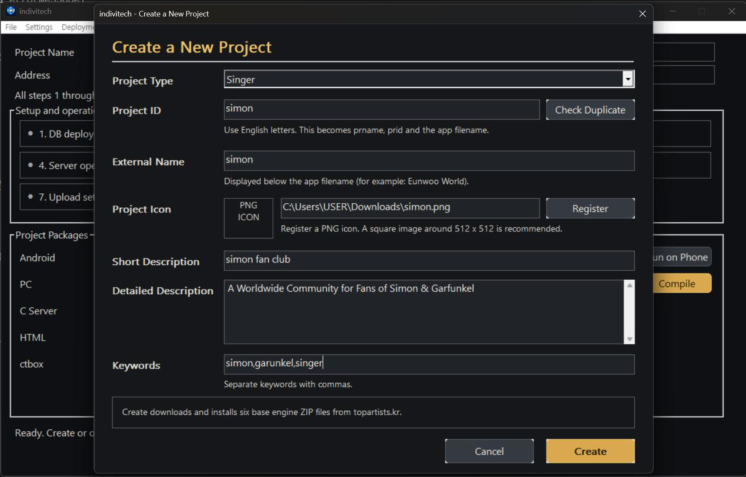Open the Project Type dropdown arrow
The image size is (746, 477).
pyautogui.click(x=628, y=79)
